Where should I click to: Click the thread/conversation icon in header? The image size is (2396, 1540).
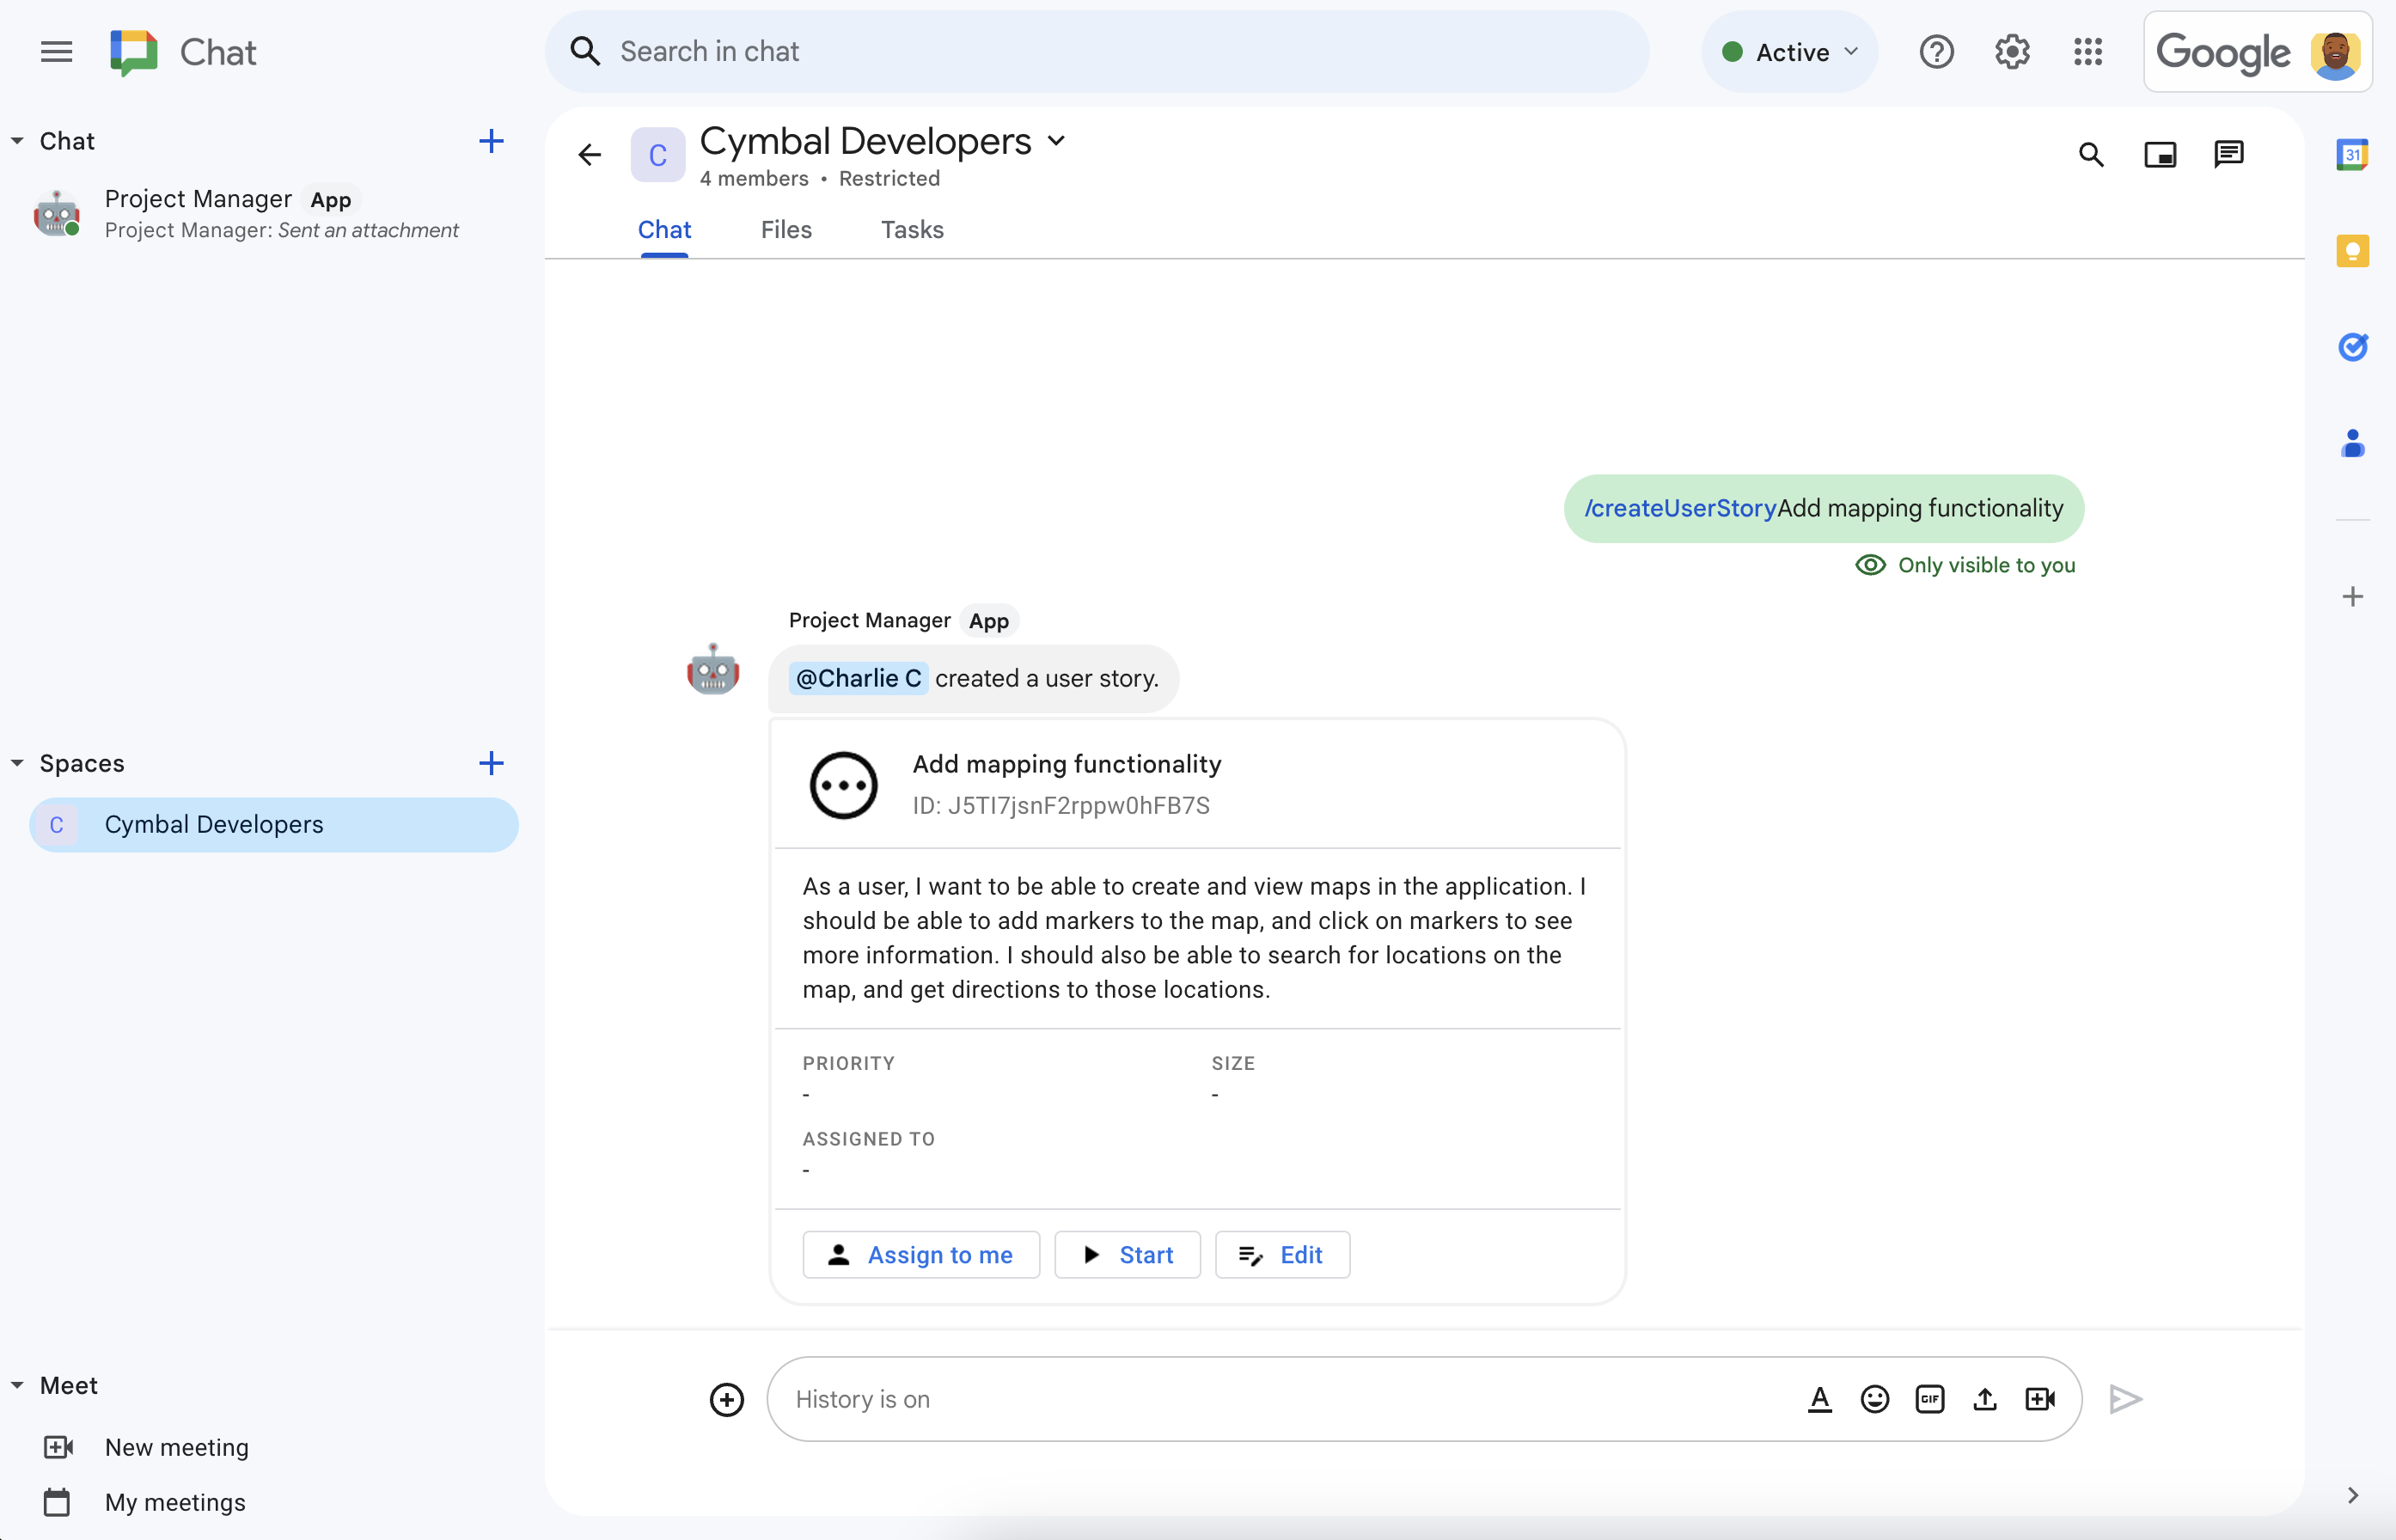pyautogui.click(x=2228, y=154)
